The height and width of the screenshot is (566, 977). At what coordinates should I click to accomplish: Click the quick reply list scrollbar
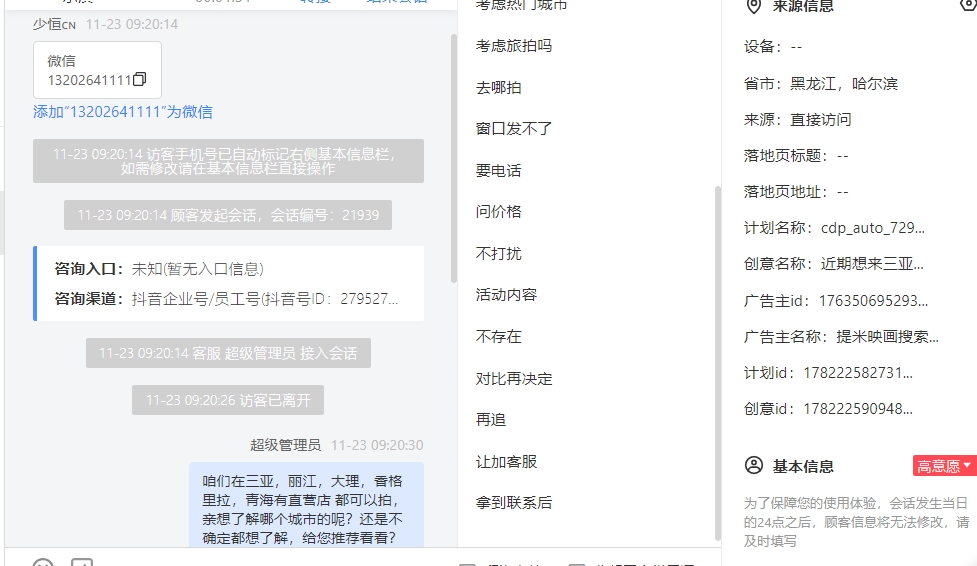(x=718, y=363)
